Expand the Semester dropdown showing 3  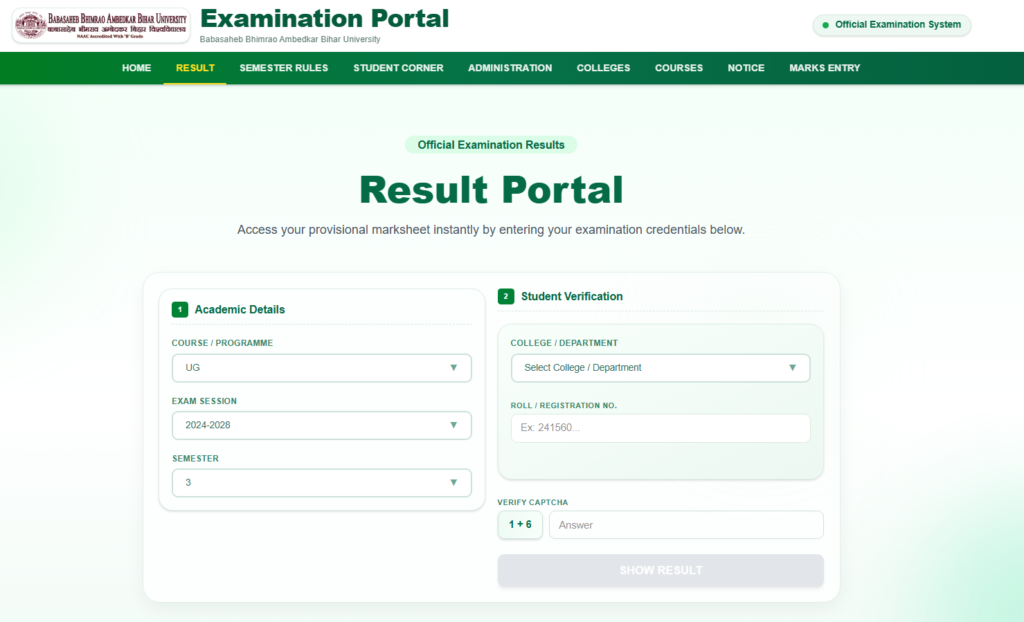pos(321,483)
